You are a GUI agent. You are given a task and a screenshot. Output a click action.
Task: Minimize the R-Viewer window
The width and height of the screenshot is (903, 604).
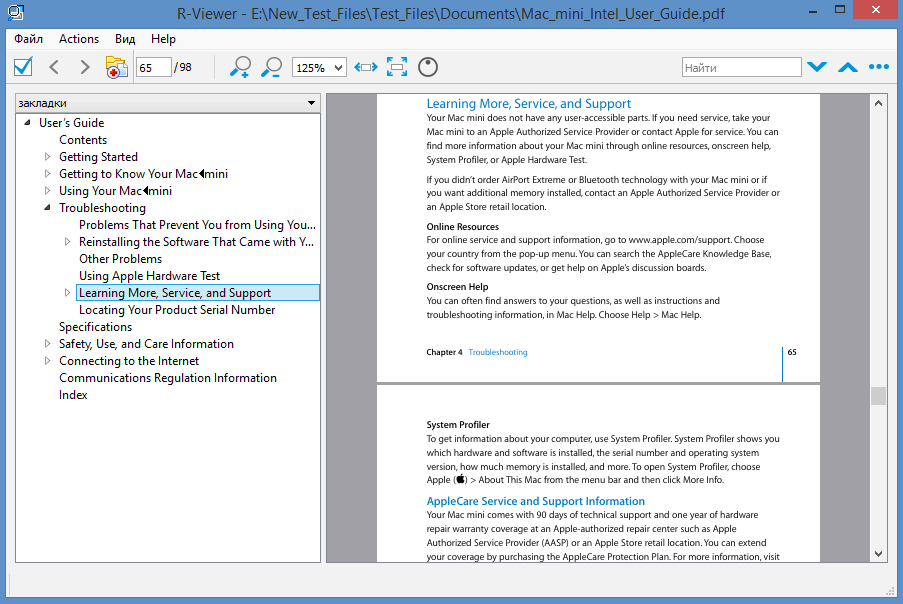pyautogui.click(x=813, y=12)
